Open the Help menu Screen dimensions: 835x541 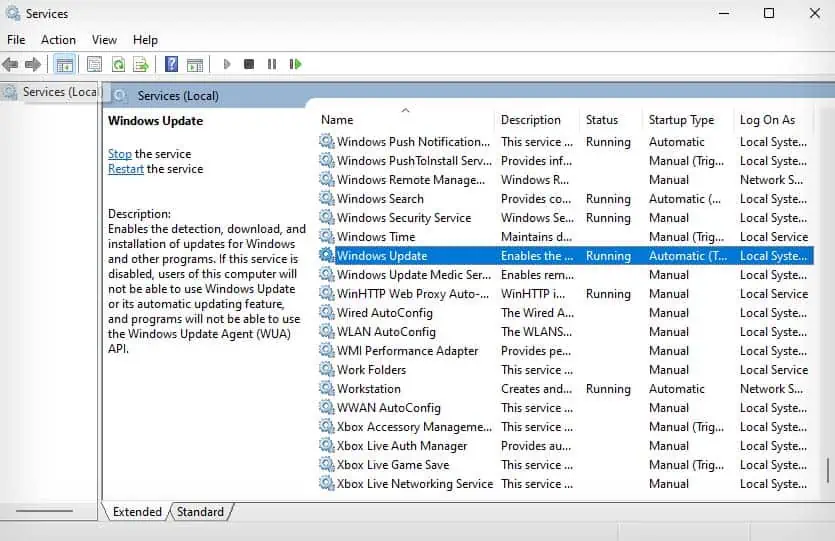click(x=145, y=40)
